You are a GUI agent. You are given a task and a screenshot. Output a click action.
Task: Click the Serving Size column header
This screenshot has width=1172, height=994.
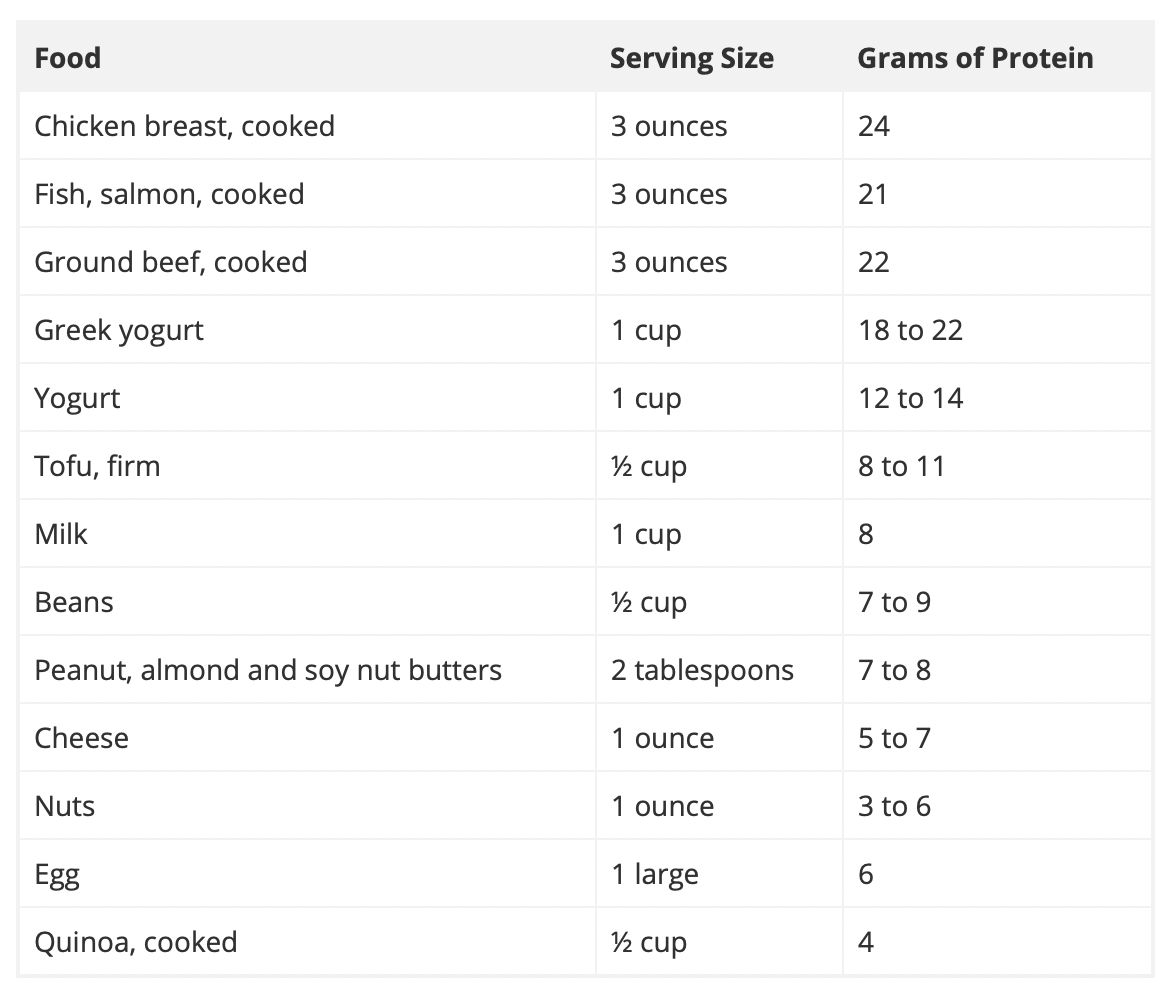691,58
